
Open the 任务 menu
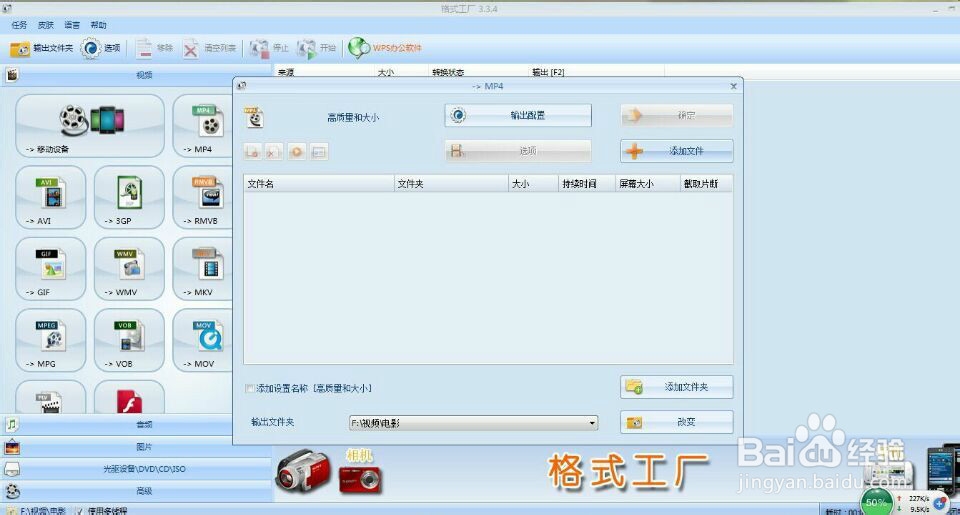(20, 25)
